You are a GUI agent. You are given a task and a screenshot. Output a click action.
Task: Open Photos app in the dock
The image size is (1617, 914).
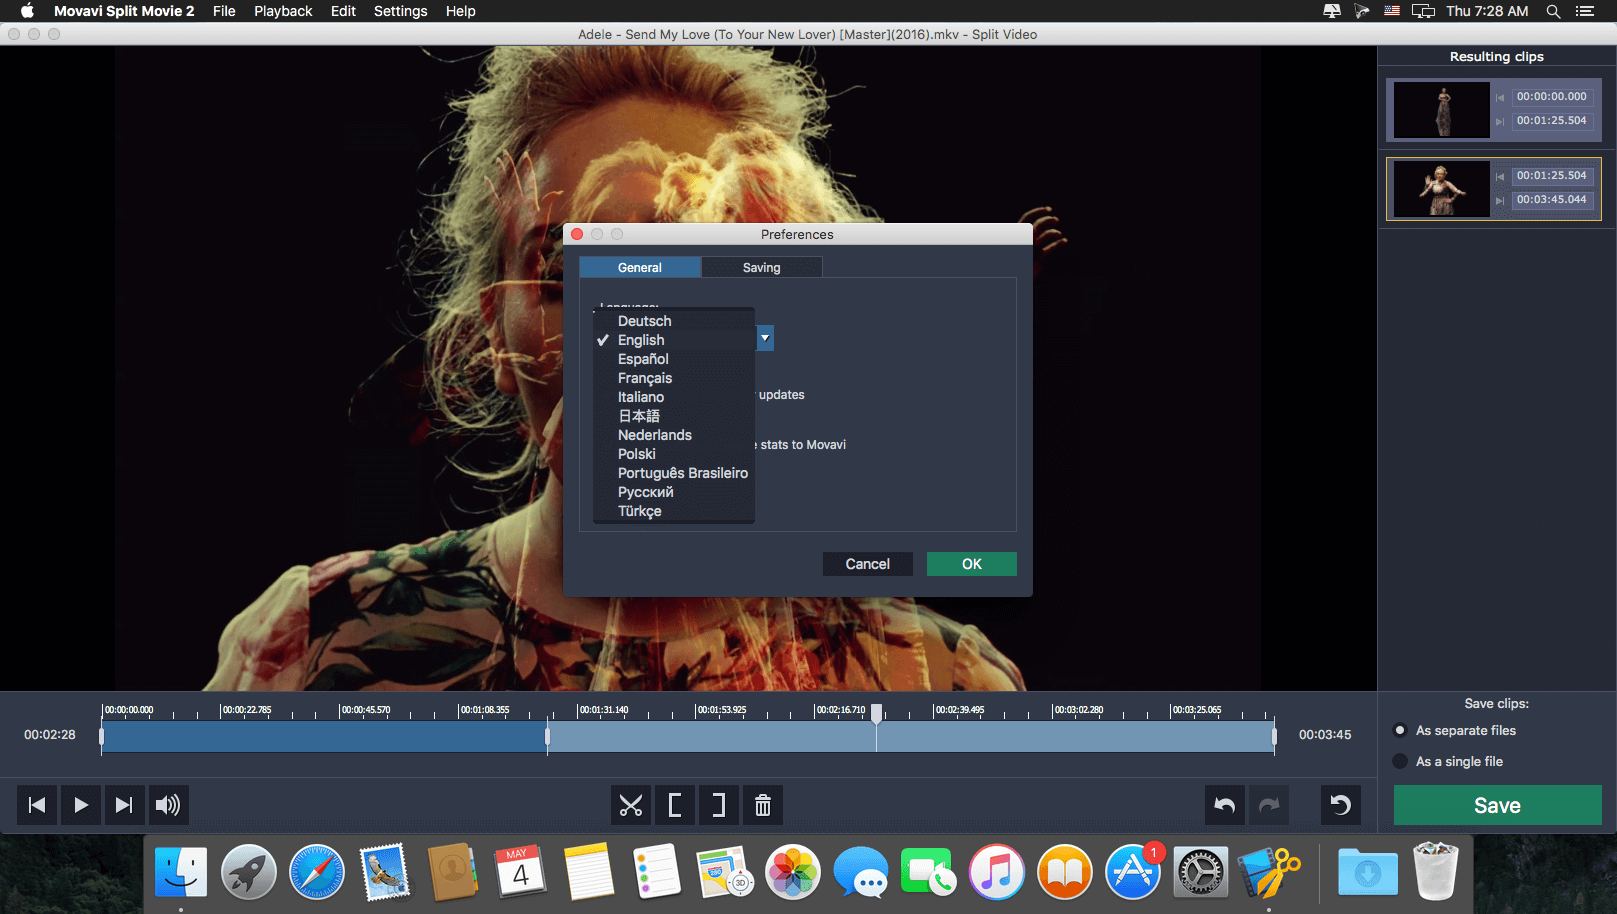[x=793, y=872]
